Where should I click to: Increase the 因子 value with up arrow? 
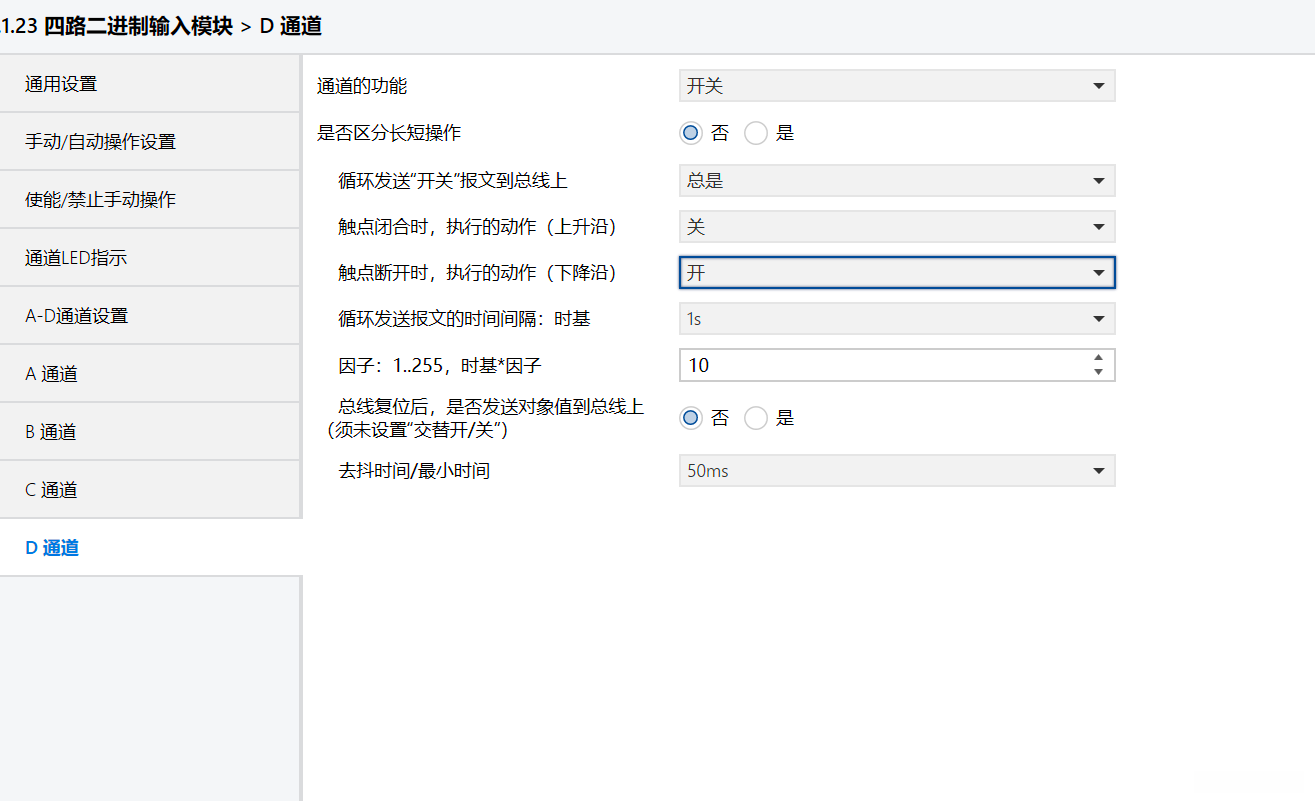click(x=1098, y=358)
